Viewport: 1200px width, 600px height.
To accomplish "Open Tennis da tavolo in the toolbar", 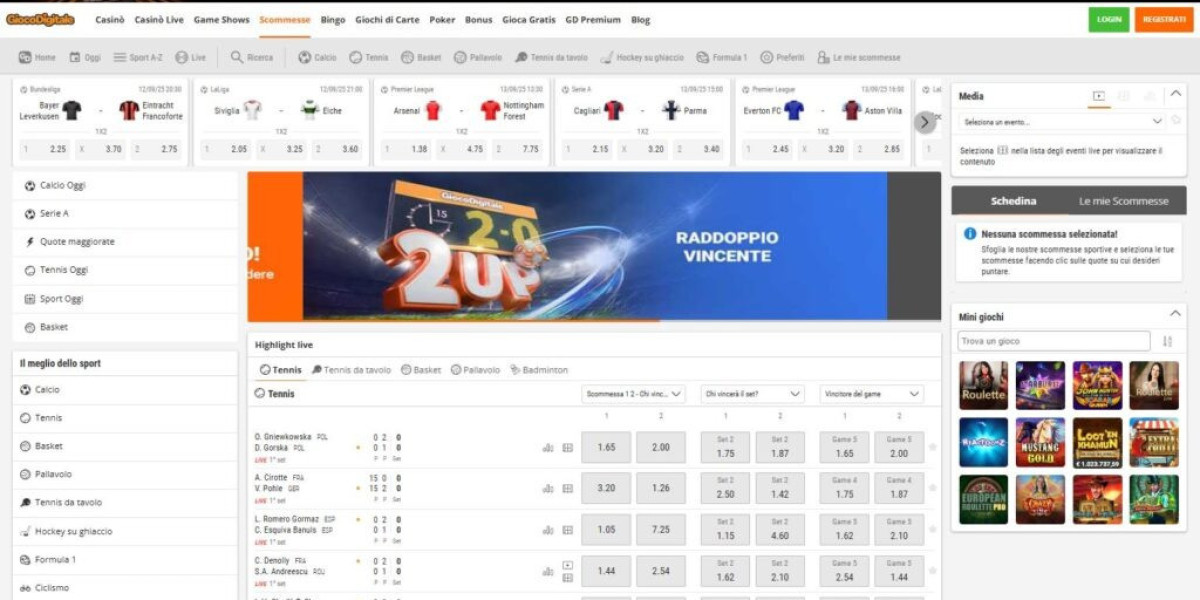I will (552, 57).
